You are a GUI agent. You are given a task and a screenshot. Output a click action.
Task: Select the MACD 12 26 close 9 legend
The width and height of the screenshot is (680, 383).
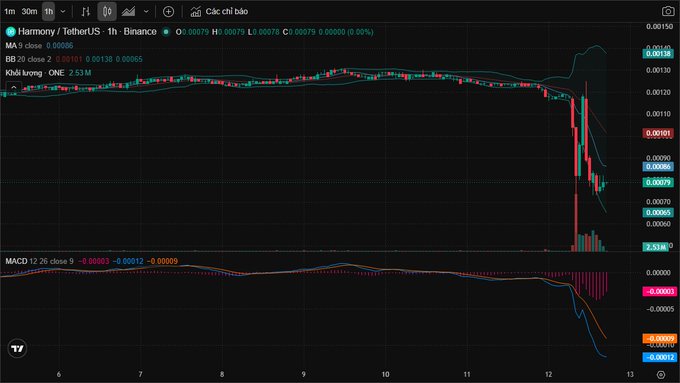pos(39,261)
